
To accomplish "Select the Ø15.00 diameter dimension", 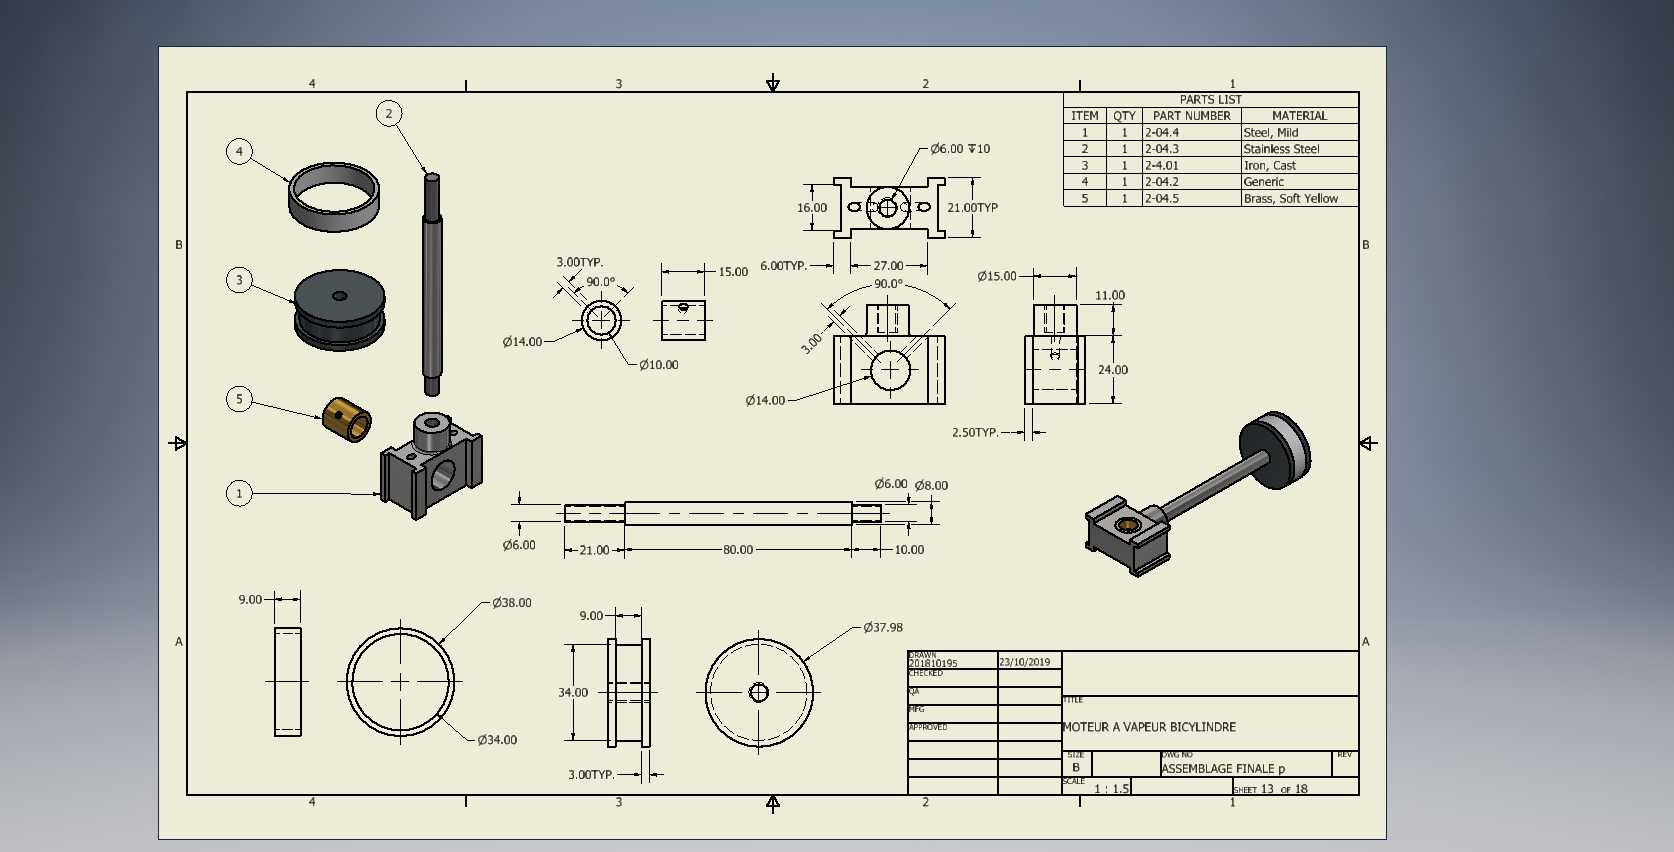I will (997, 276).
